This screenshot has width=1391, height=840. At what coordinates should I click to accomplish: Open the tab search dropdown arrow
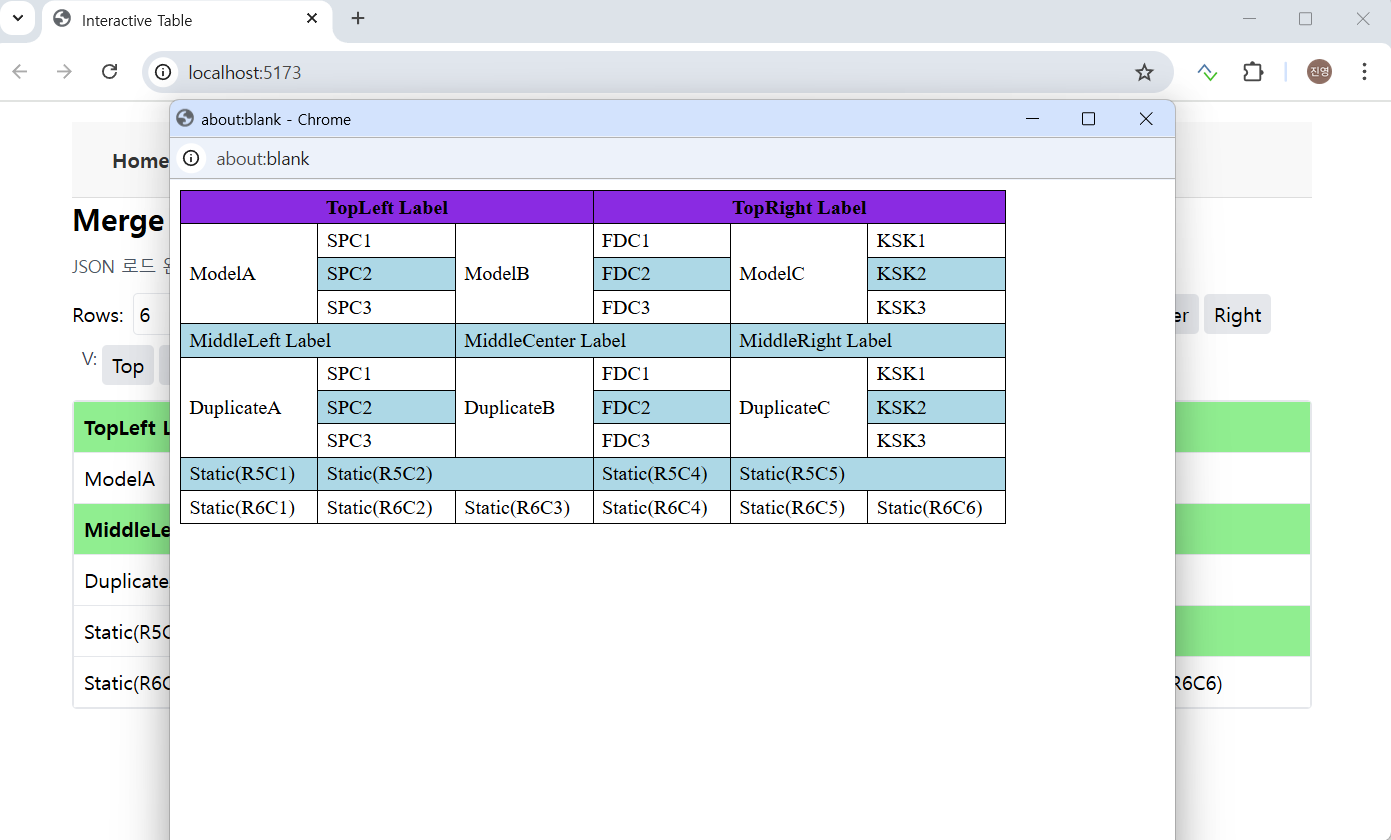pos(18,19)
